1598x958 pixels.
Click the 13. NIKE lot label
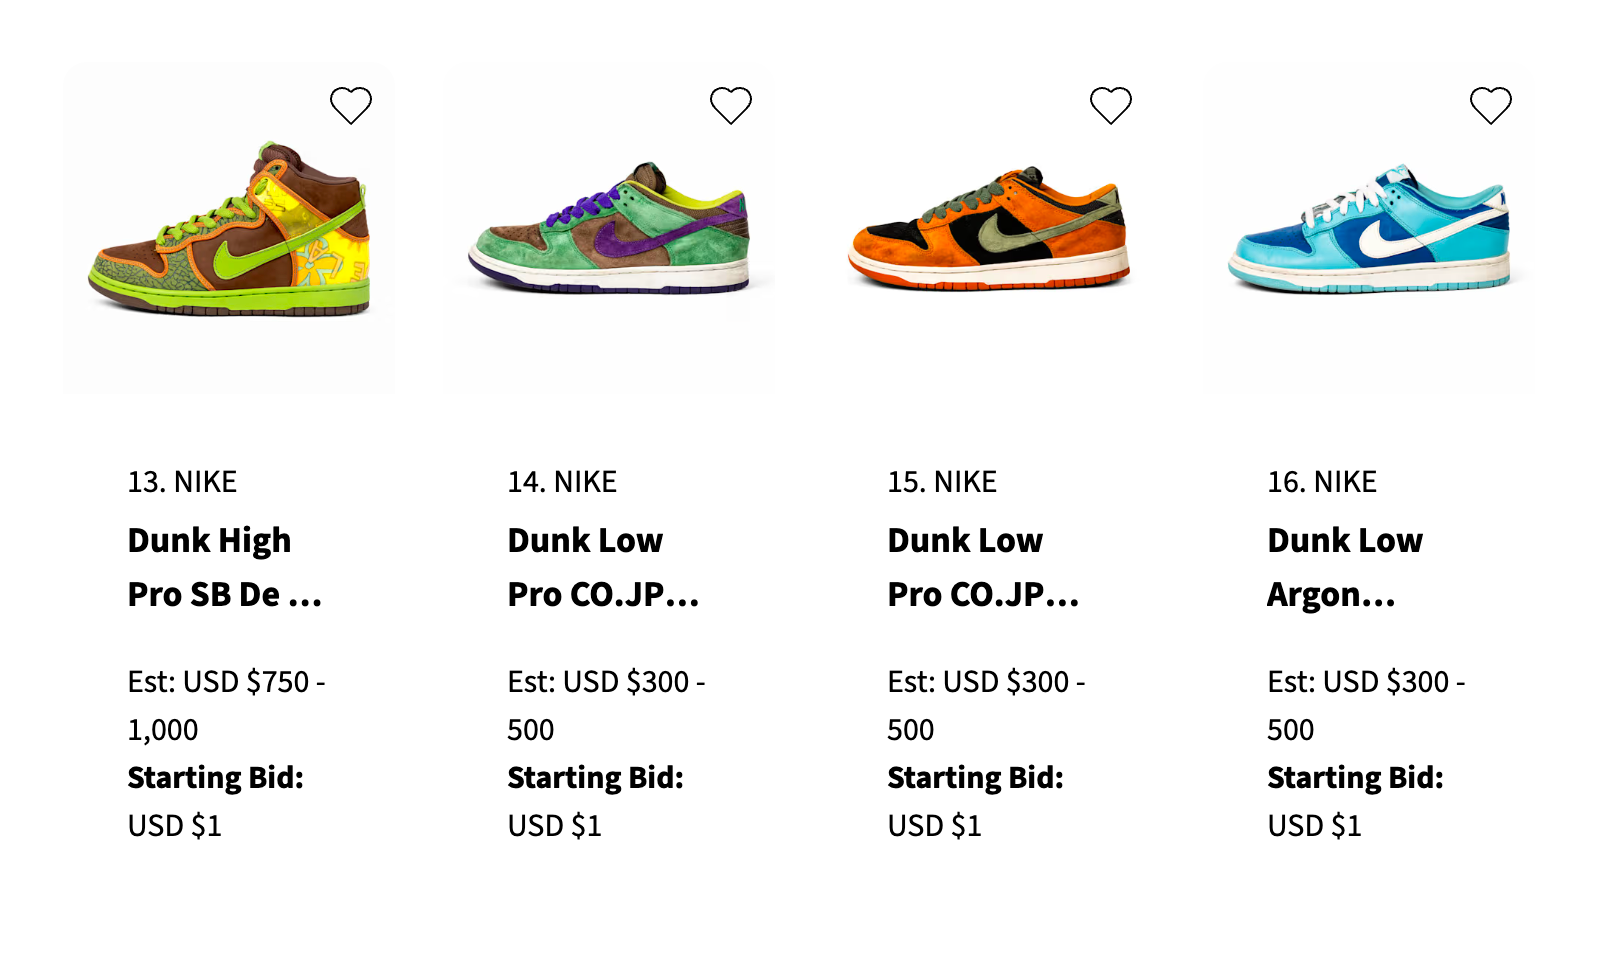pos(182,482)
